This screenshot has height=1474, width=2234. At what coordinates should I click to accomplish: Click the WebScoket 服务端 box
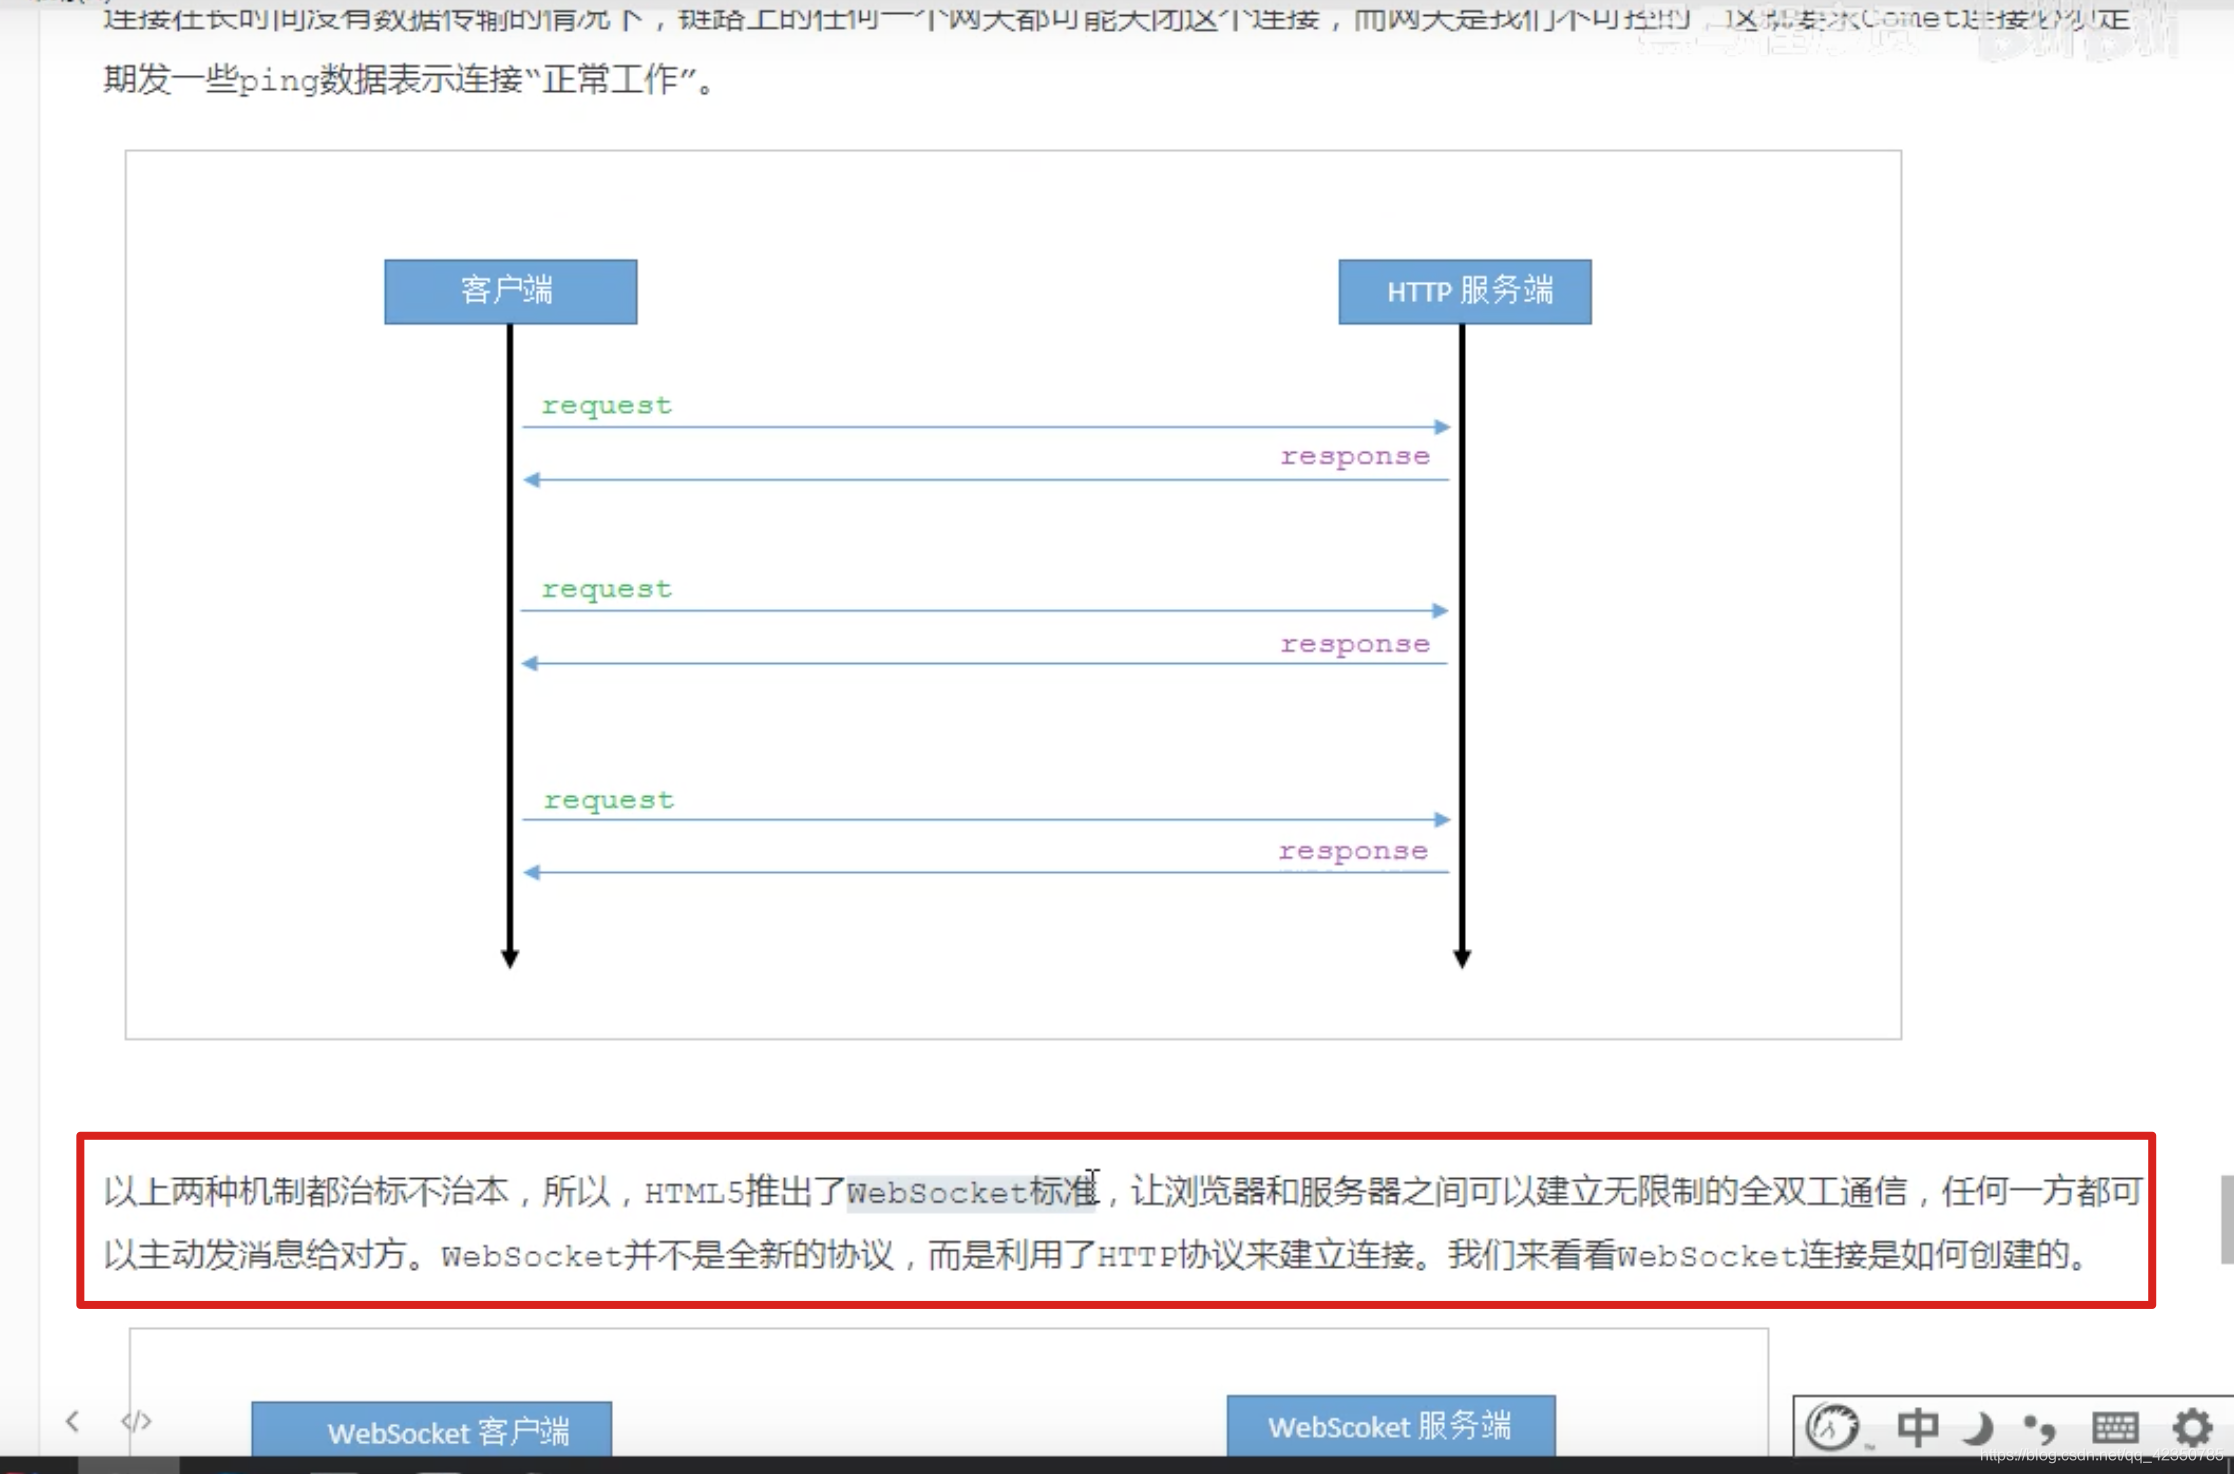click(1390, 1425)
